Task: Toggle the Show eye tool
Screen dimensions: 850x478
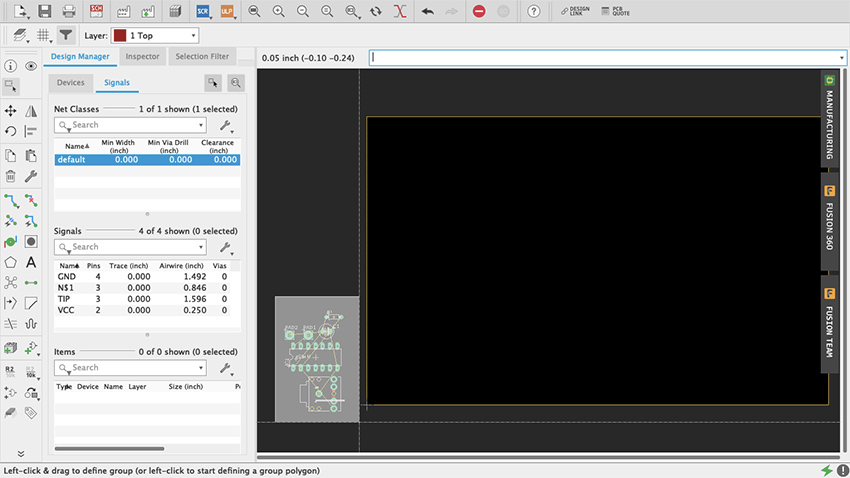Action: tap(31, 66)
